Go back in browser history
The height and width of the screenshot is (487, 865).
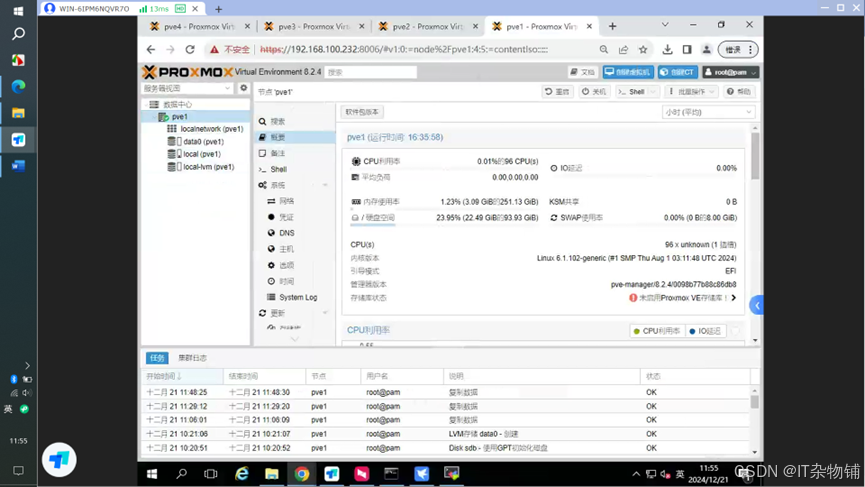click(151, 50)
